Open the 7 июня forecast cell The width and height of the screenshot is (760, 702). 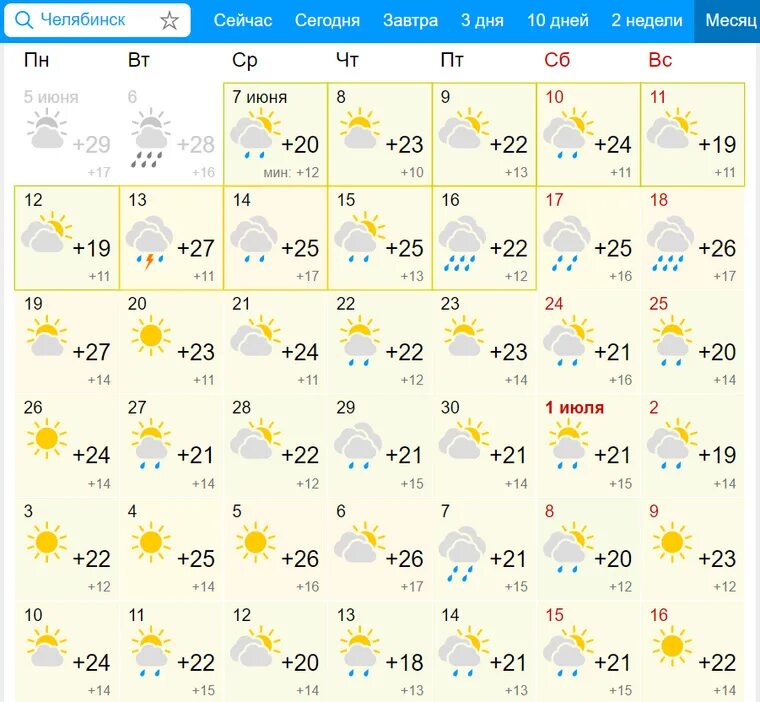[275, 134]
